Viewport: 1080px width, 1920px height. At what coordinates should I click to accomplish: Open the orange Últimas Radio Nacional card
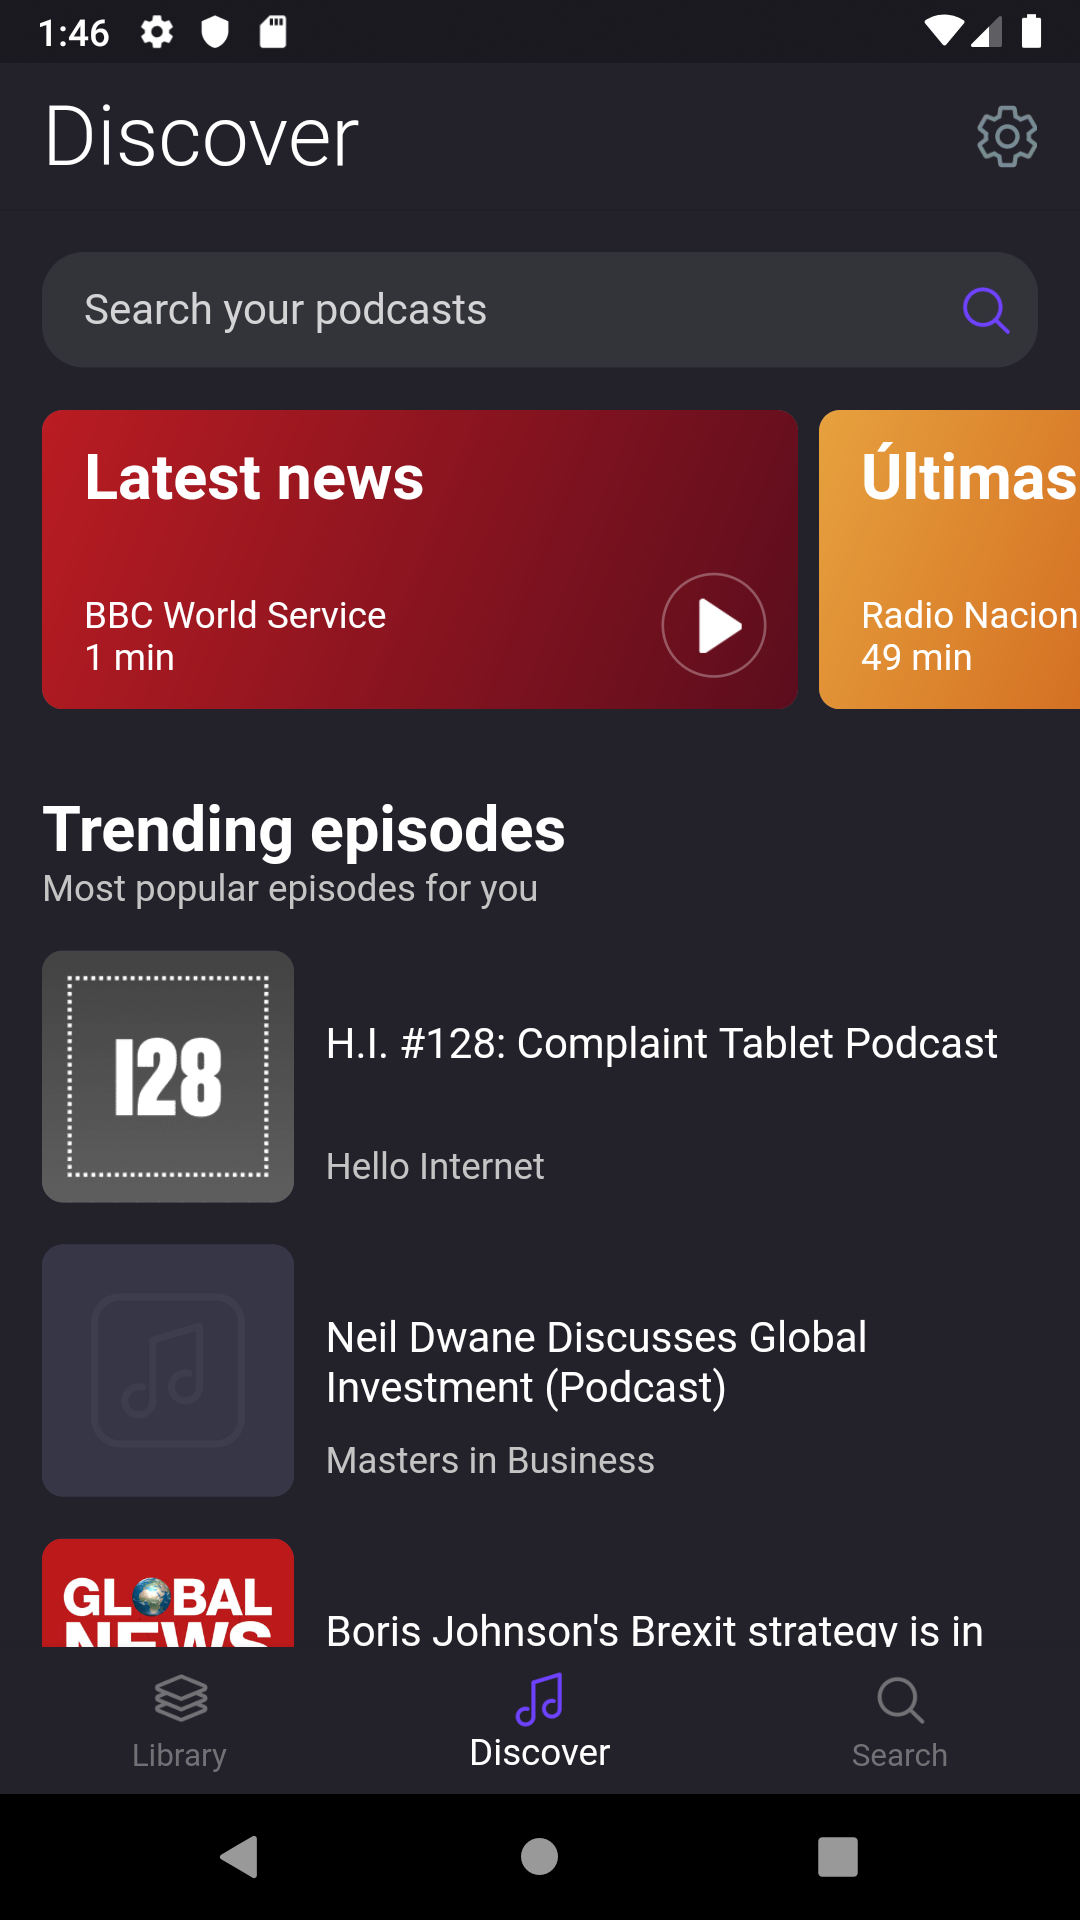tap(950, 559)
